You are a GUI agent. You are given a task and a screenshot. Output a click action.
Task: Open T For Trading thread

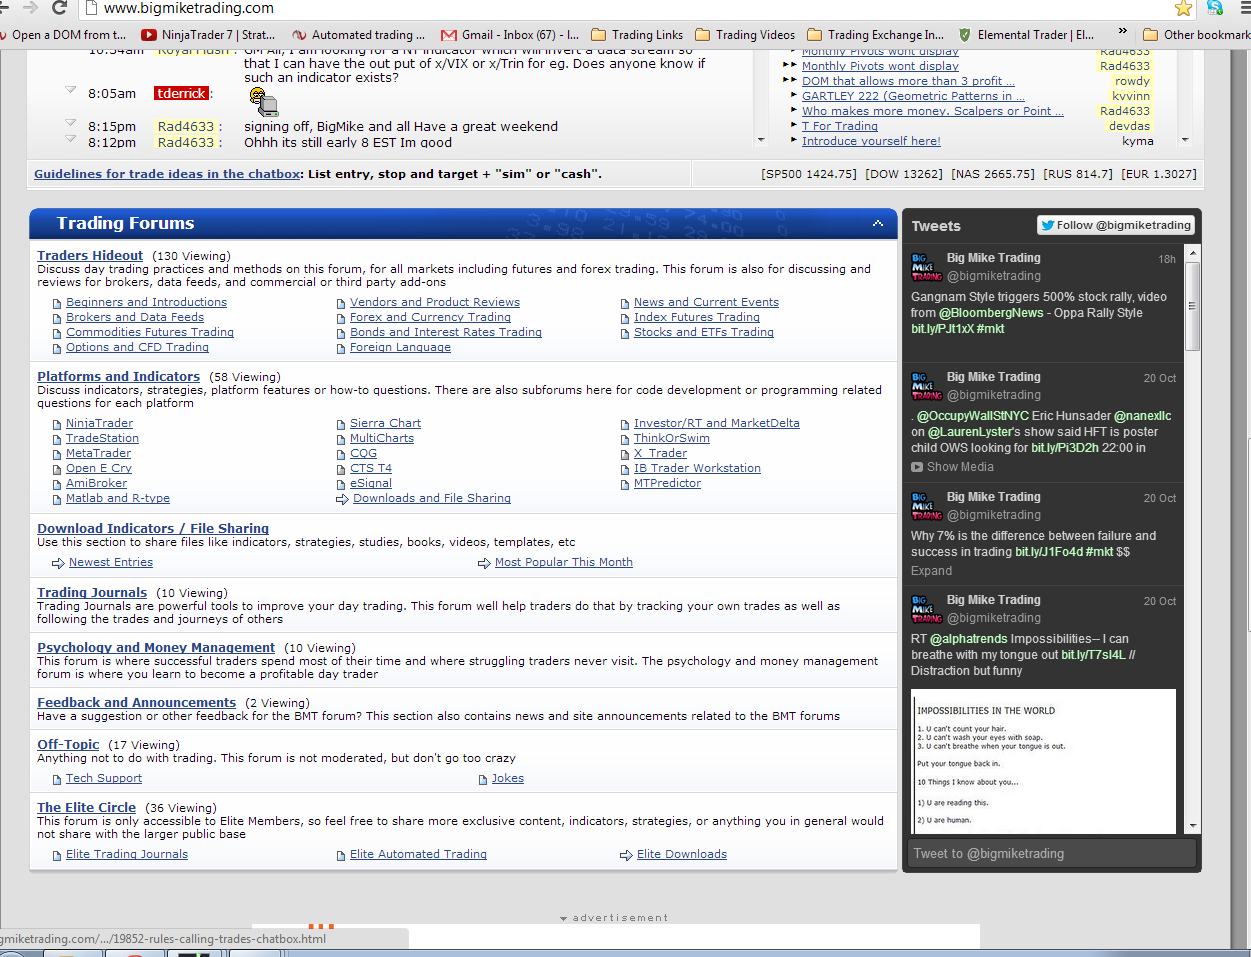point(840,126)
